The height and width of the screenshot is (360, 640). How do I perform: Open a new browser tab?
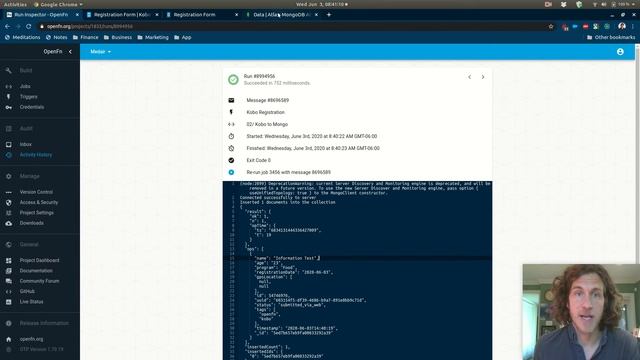click(x=329, y=15)
